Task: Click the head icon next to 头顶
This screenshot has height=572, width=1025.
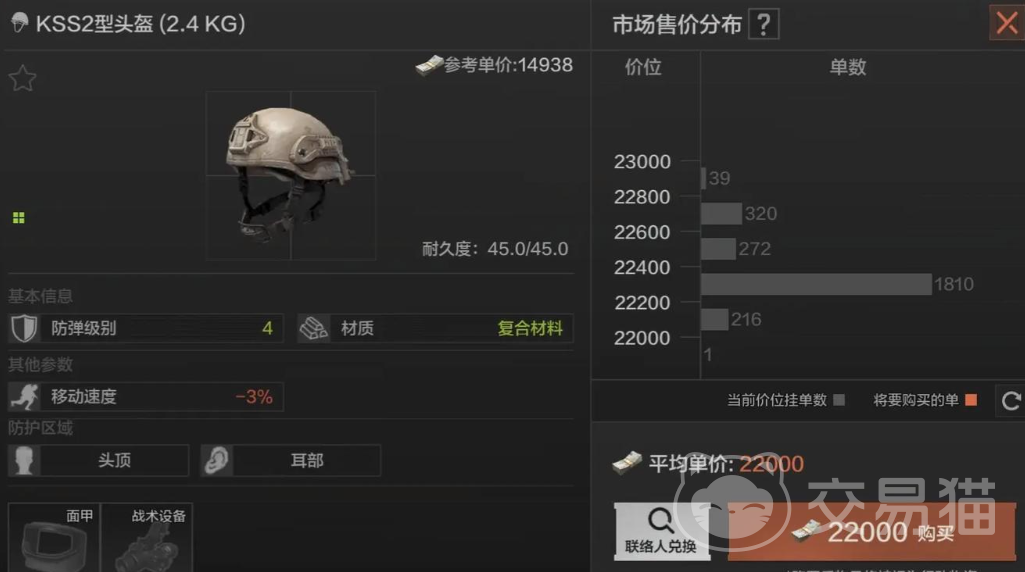Action: [x=24, y=460]
